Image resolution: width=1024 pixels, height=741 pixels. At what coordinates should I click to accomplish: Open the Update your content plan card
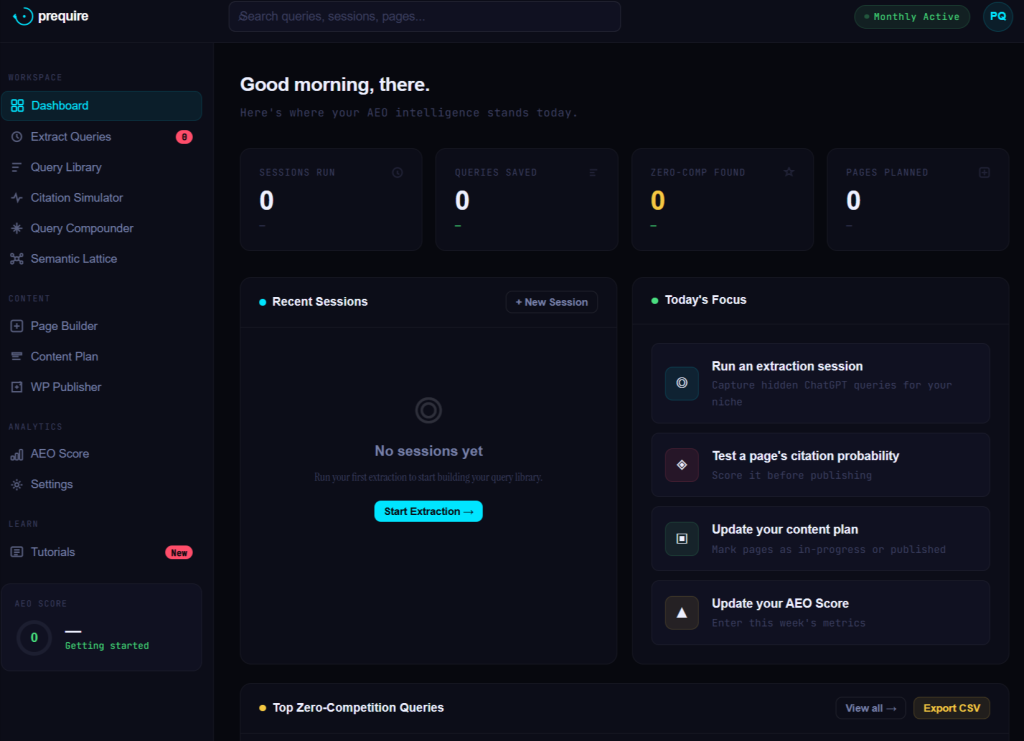coord(820,539)
